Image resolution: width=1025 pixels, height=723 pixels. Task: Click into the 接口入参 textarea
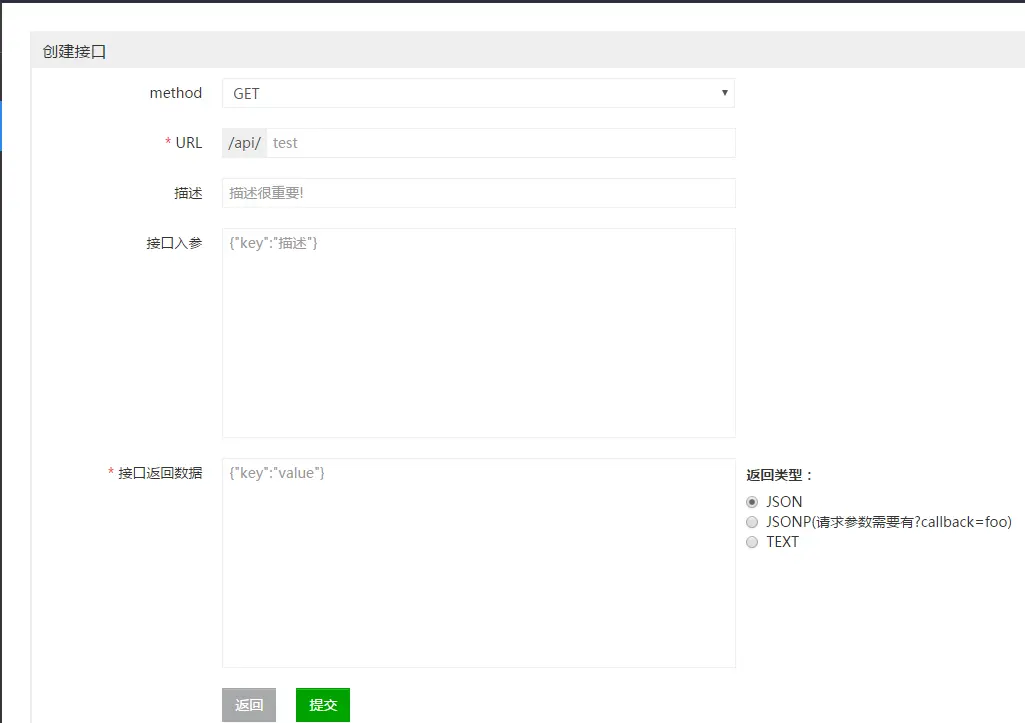(x=479, y=333)
